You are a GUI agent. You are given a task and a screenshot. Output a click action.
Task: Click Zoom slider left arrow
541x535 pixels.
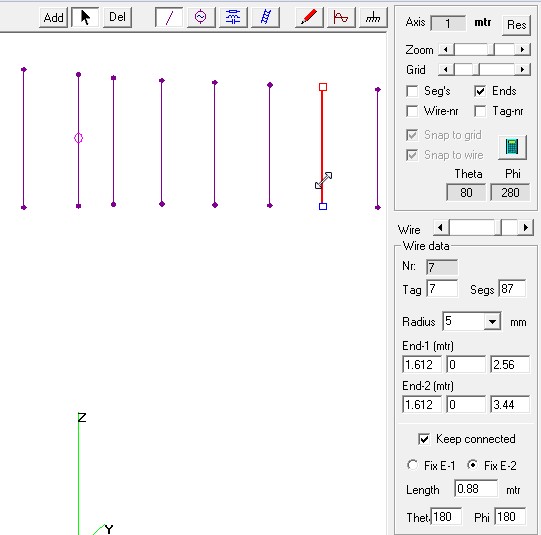445,50
